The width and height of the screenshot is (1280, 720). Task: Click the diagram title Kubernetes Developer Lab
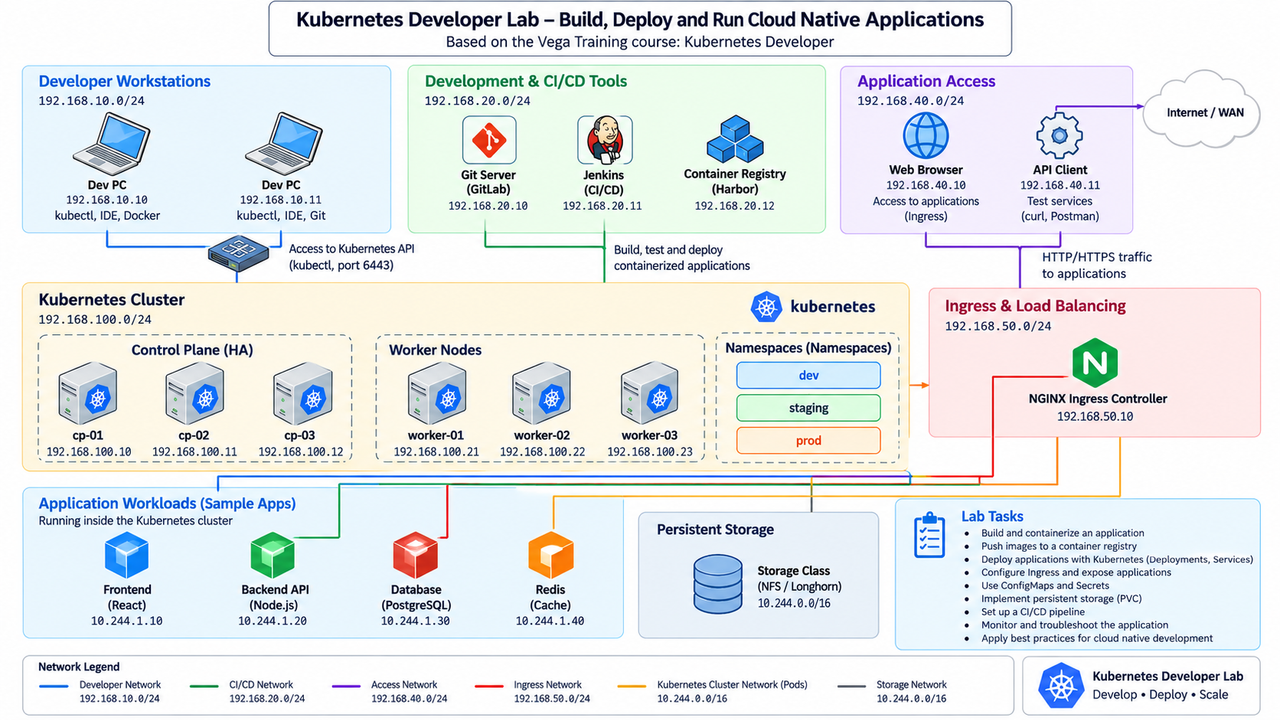pyautogui.click(x=640, y=19)
